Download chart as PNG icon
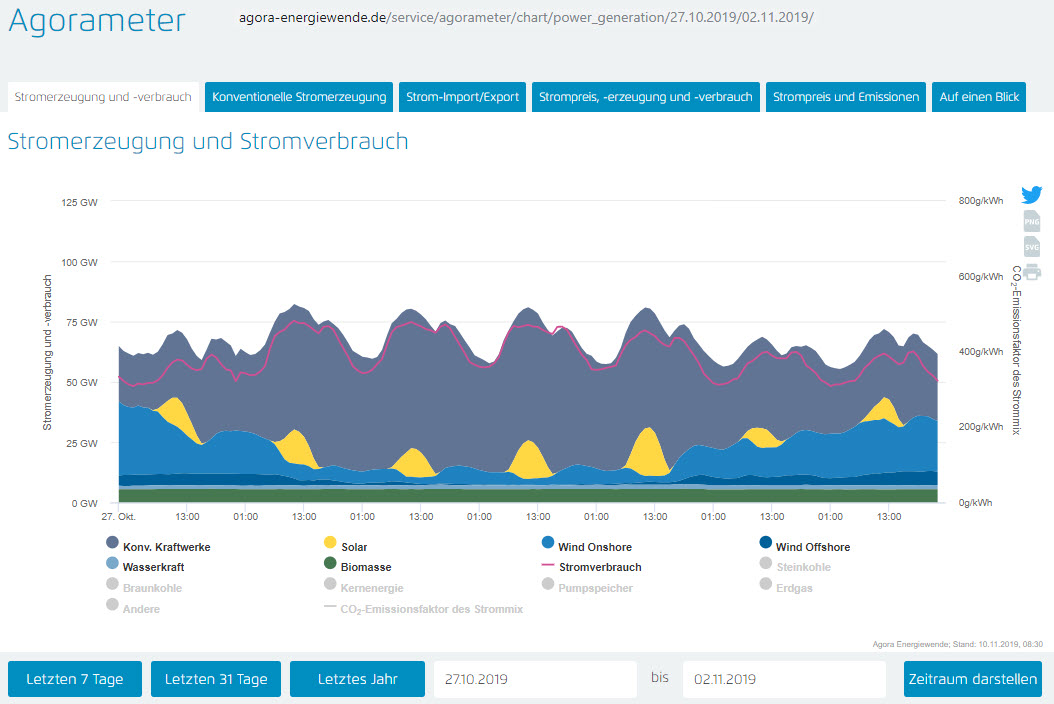This screenshot has width=1054, height=704. pos(1031,221)
